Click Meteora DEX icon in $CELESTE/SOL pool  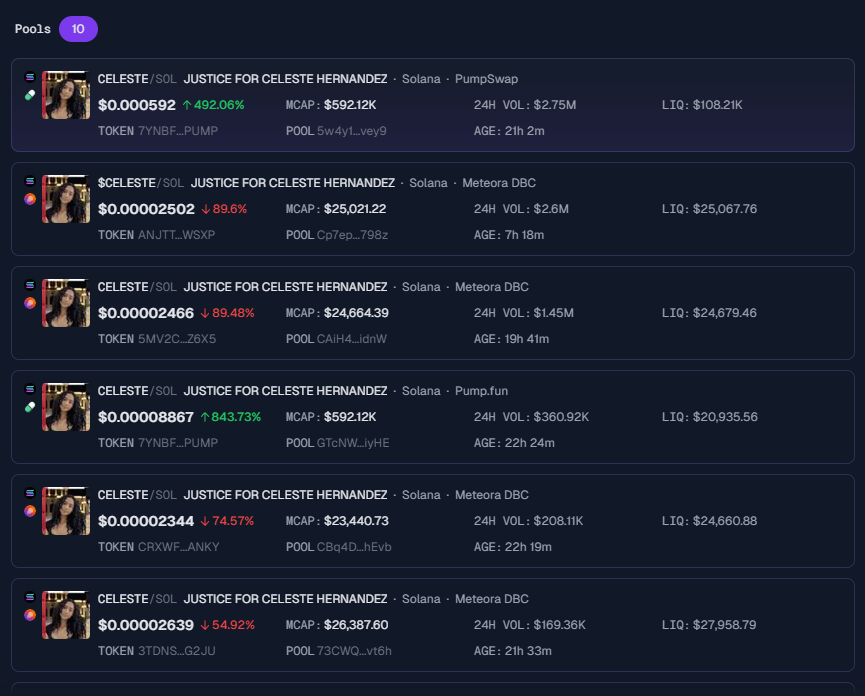(30, 199)
